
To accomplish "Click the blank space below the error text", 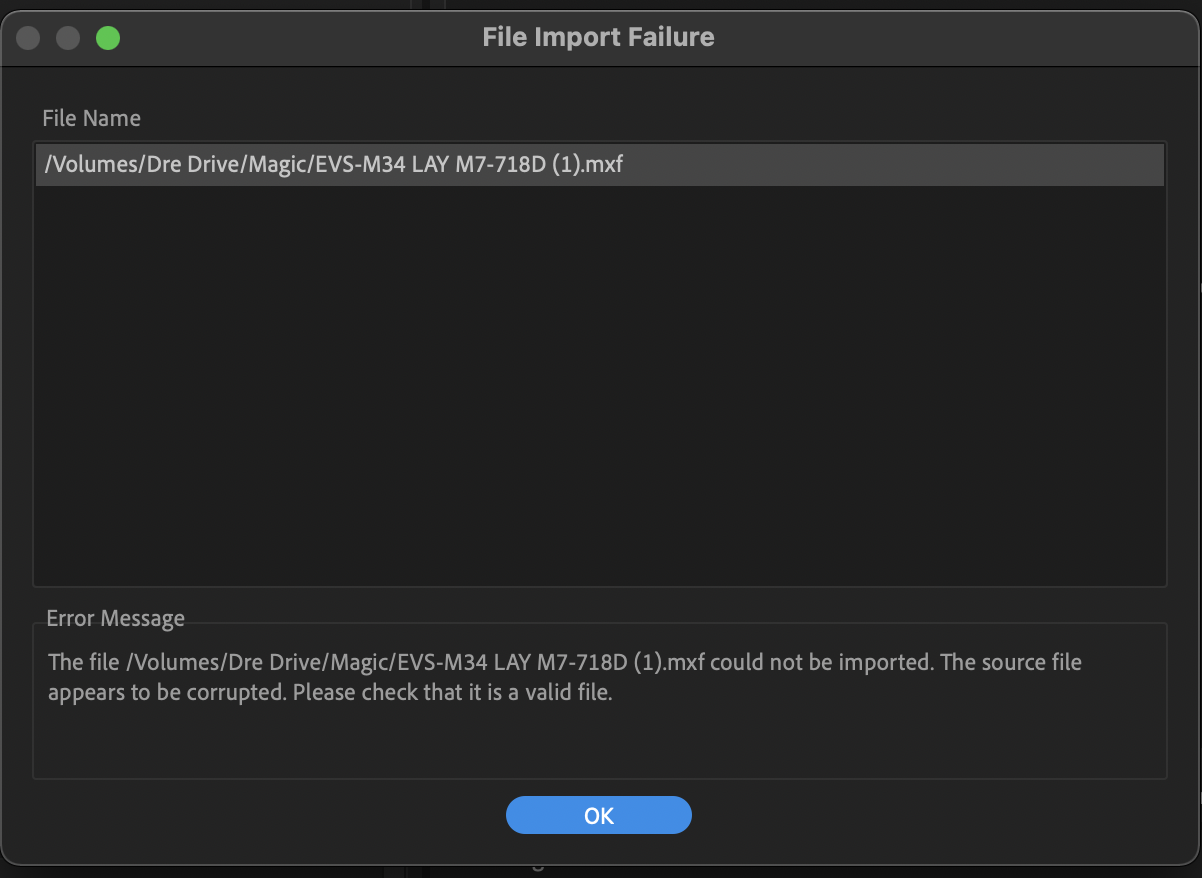I will point(600,742).
